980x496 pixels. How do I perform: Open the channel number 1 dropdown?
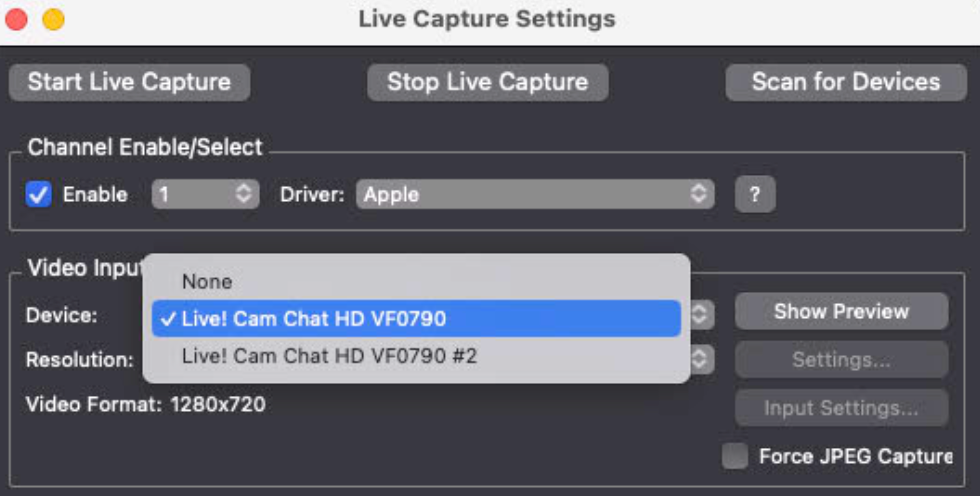click(x=206, y=194)
